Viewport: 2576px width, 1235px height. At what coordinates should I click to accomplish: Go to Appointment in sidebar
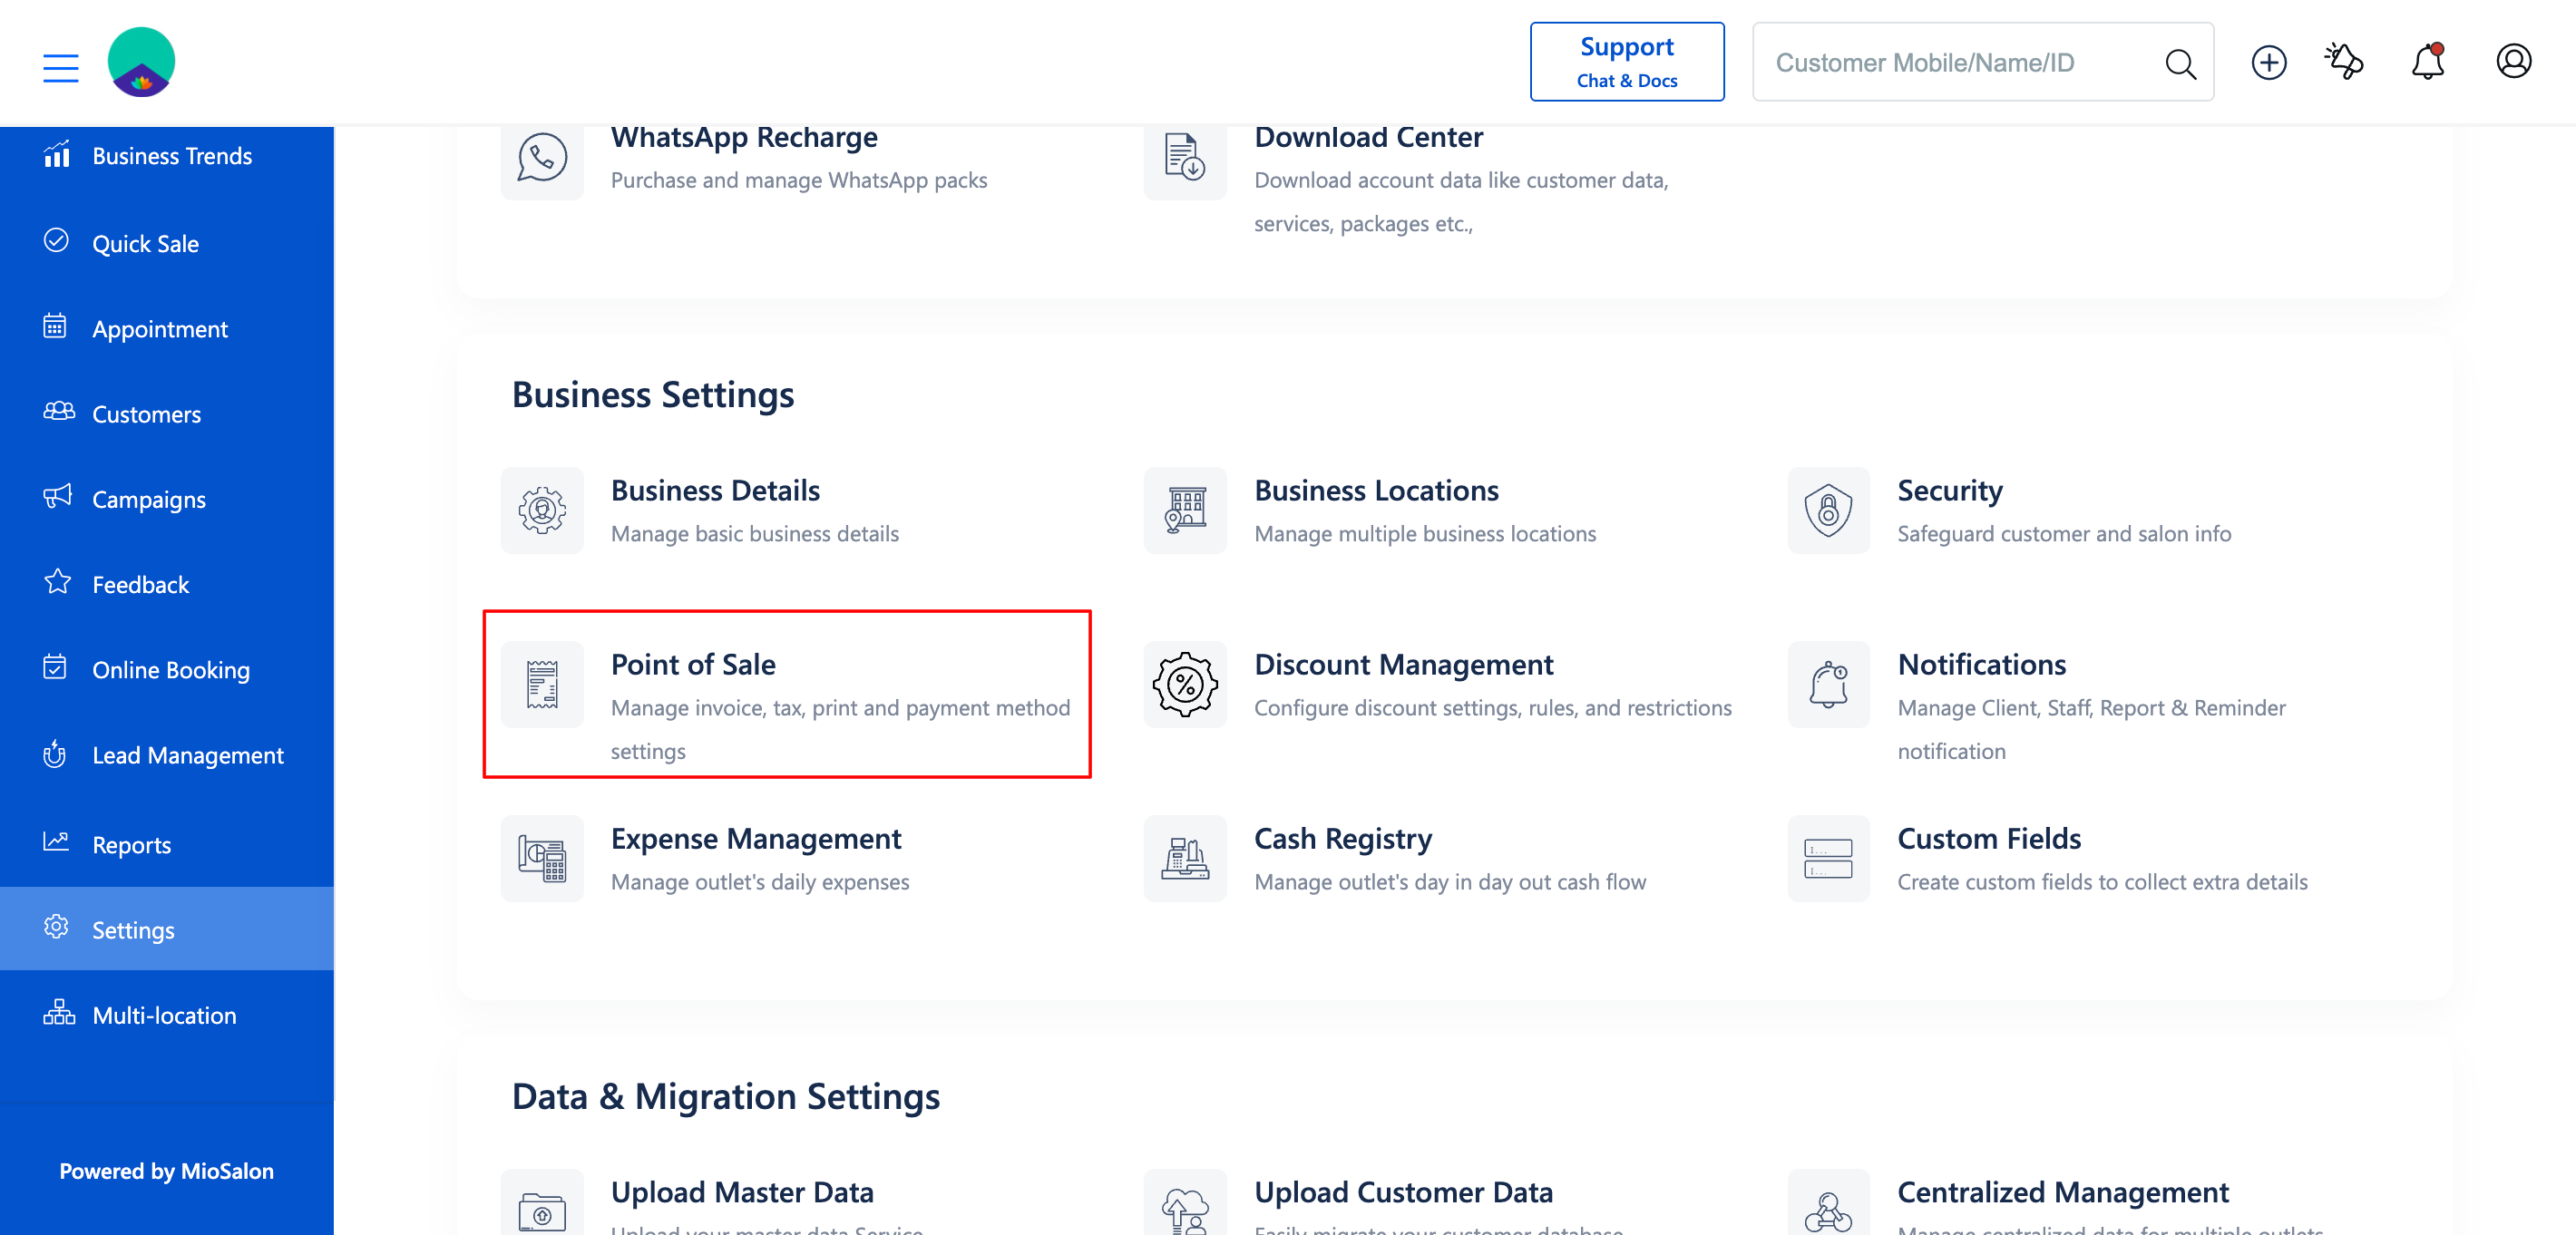[x=167, y=328]
